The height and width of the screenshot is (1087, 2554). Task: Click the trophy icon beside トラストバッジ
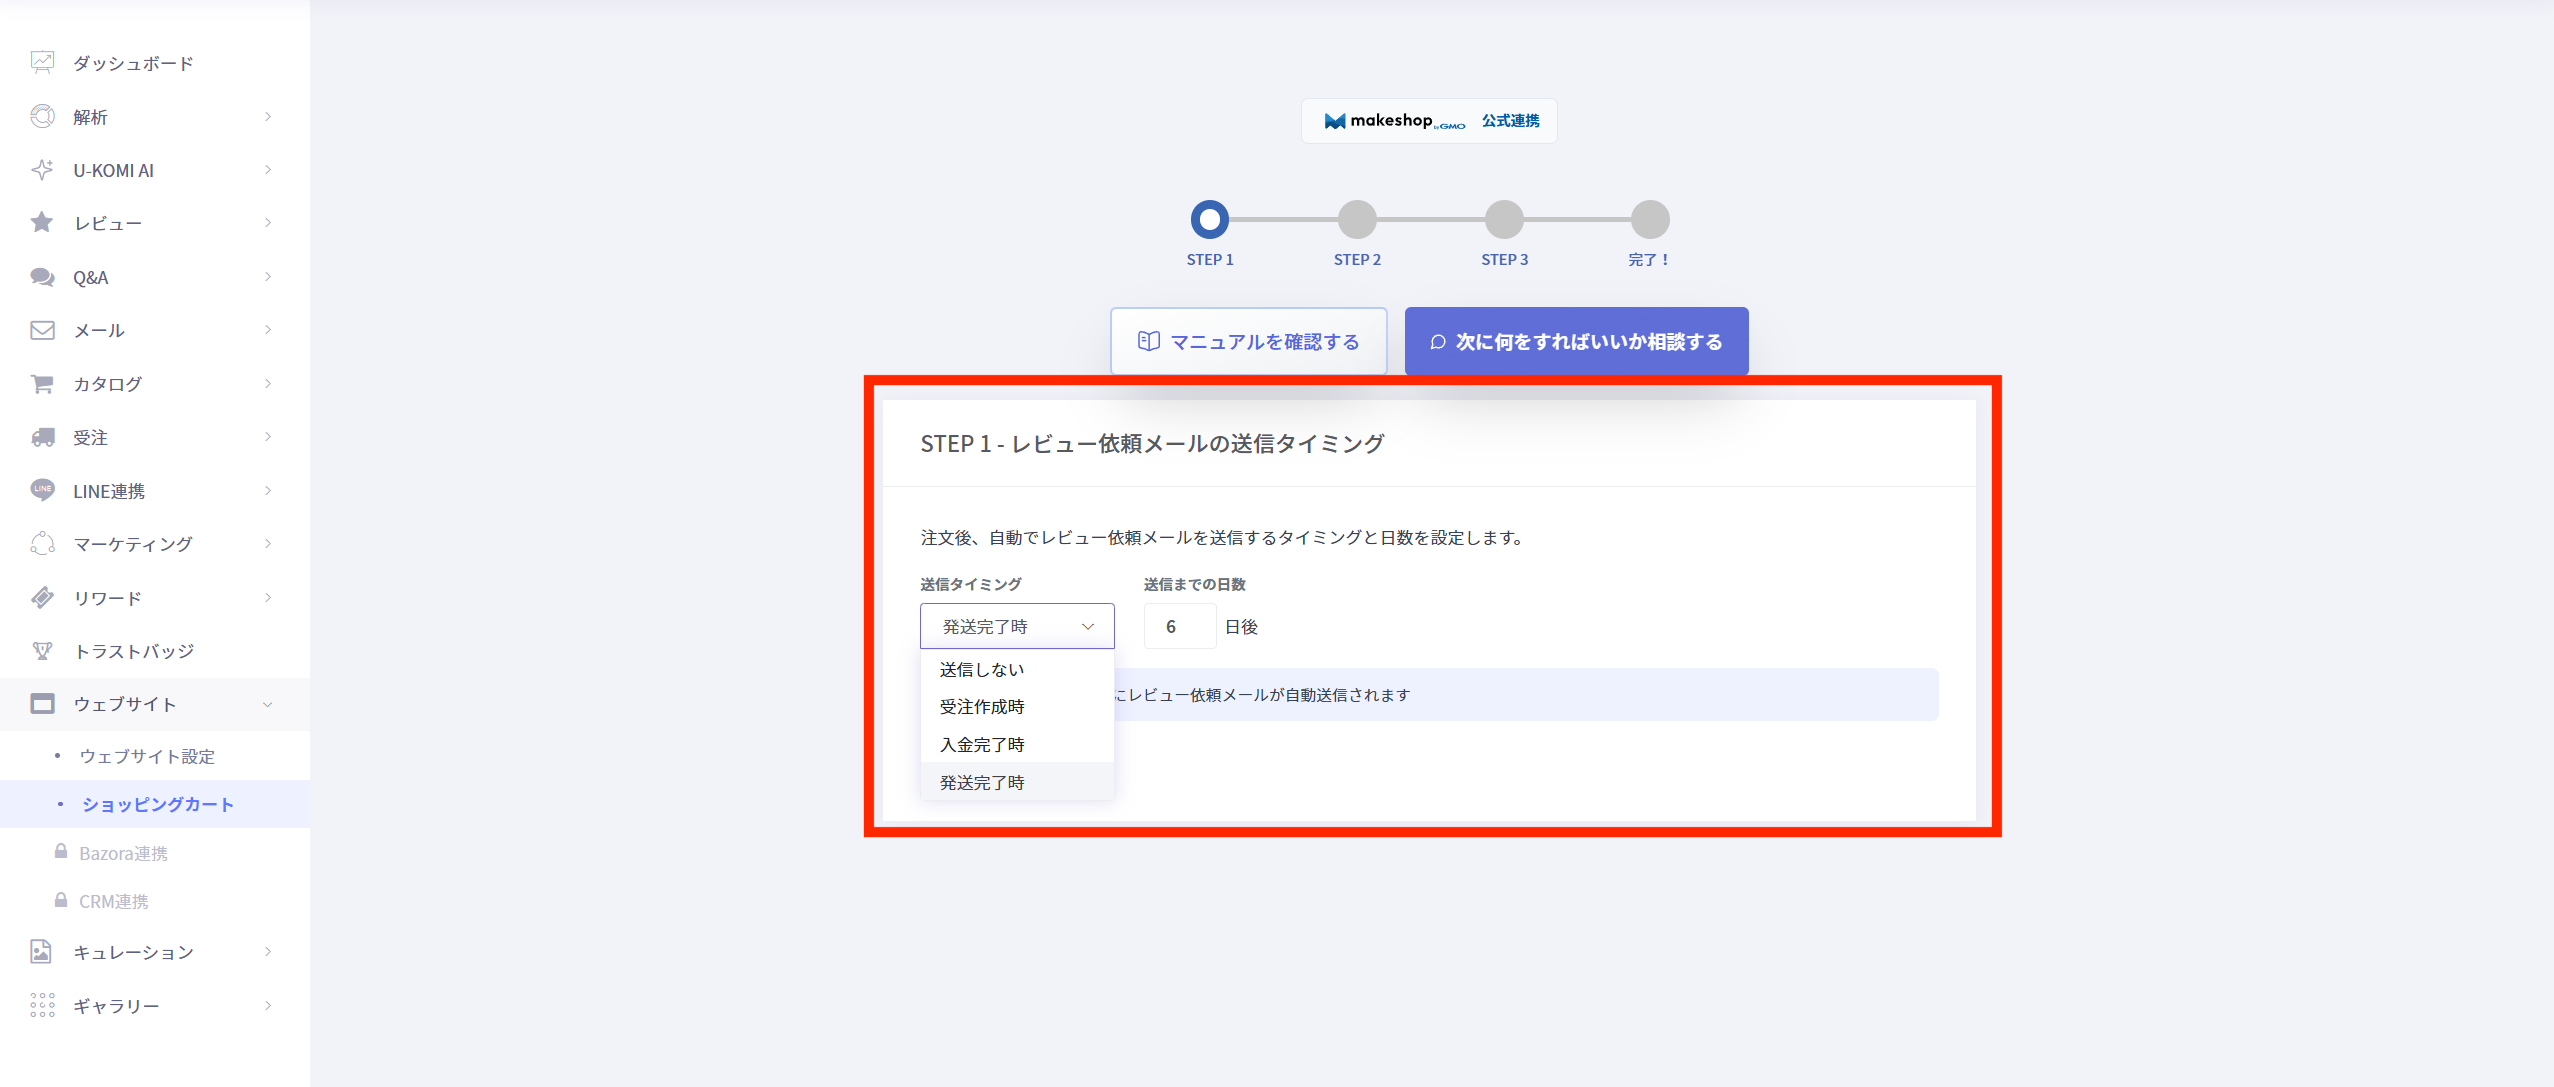coord(42,651)
